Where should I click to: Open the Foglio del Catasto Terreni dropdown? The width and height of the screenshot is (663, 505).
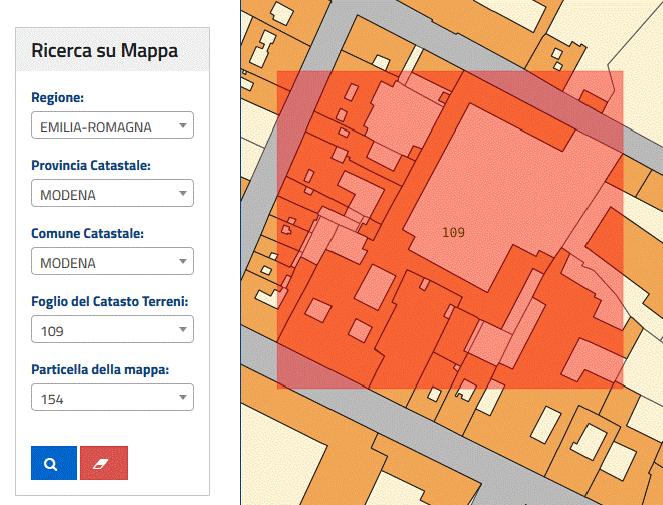(112, 329)
